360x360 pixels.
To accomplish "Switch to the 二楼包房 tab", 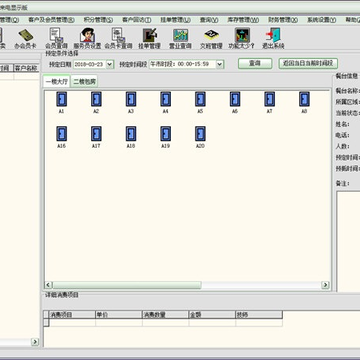I will click(84, 82).
